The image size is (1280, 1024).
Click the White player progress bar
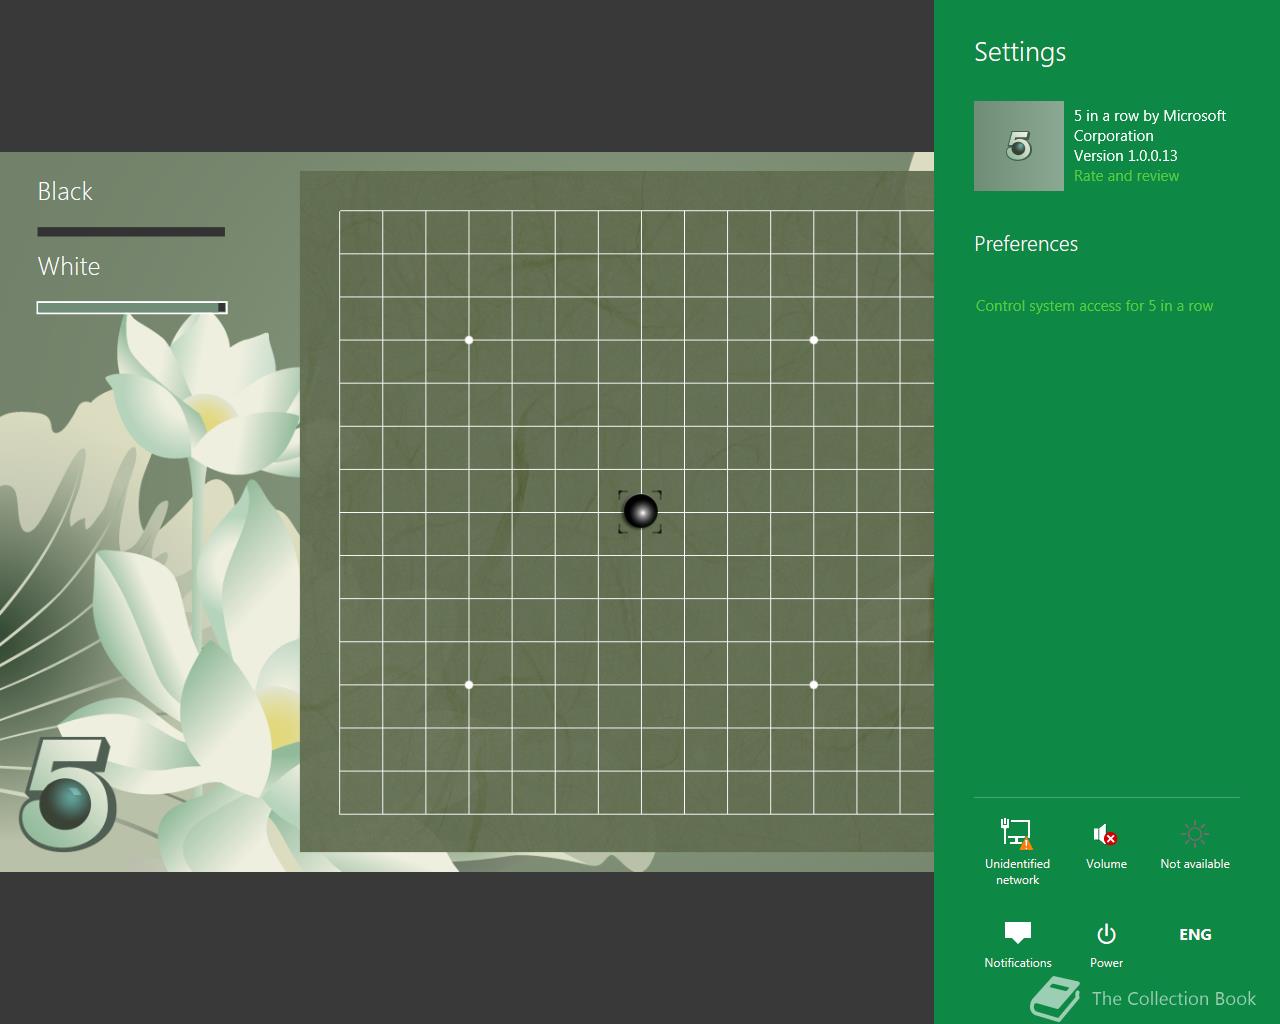coord(132,308)
